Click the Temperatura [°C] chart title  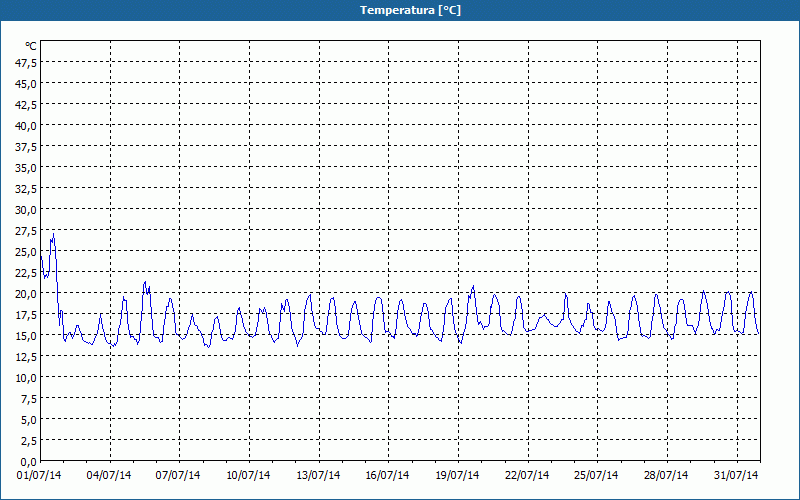pyautogui.click(x=410, y=10)
